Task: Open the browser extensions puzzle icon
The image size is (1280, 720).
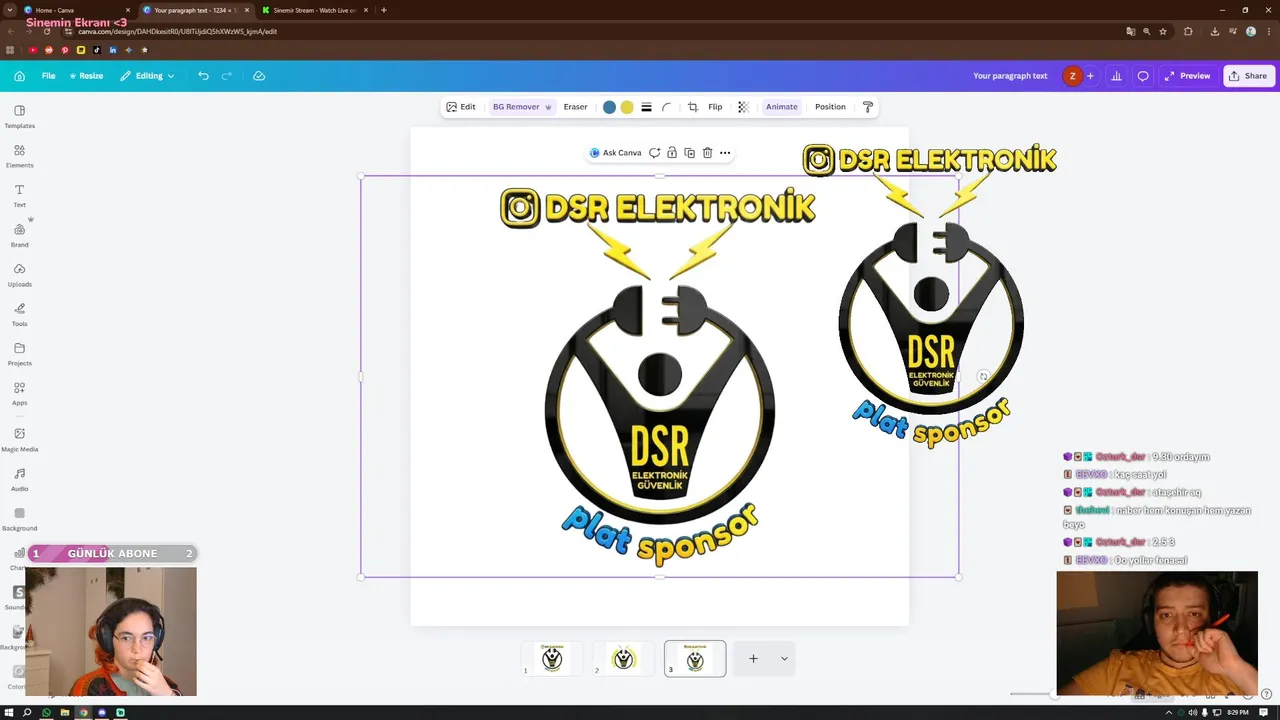Action: [x=1188, y=31]
